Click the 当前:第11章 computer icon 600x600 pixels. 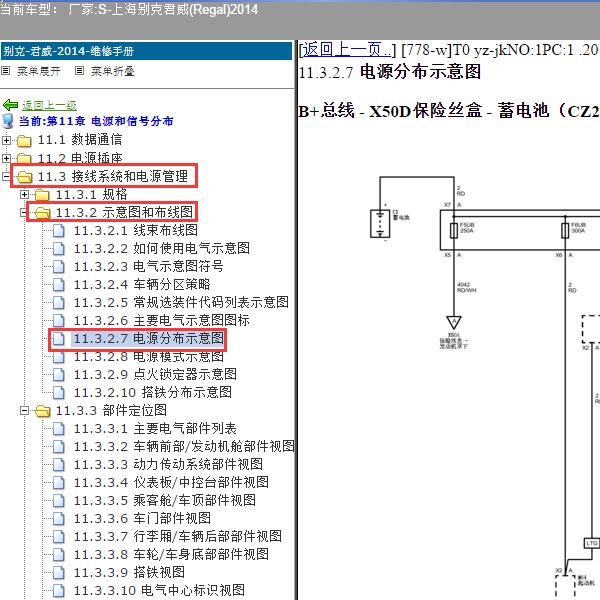click(x=8, y=121)
